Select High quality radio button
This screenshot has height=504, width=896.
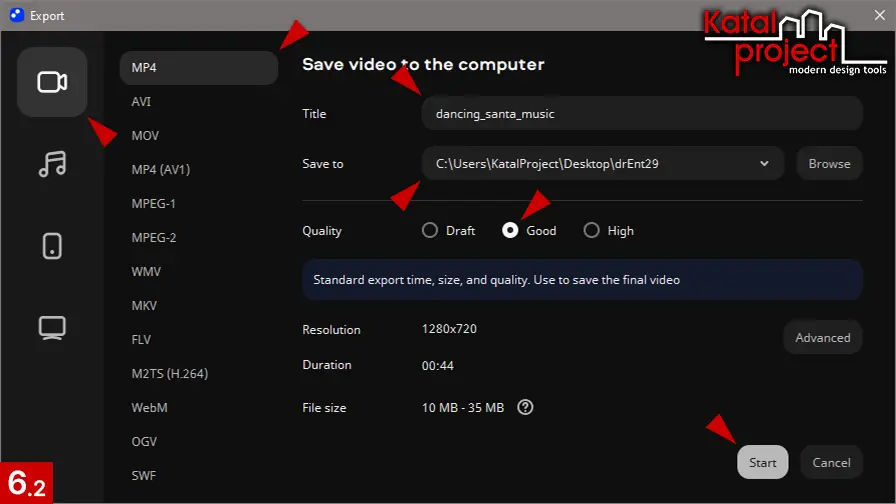[591, 231]
